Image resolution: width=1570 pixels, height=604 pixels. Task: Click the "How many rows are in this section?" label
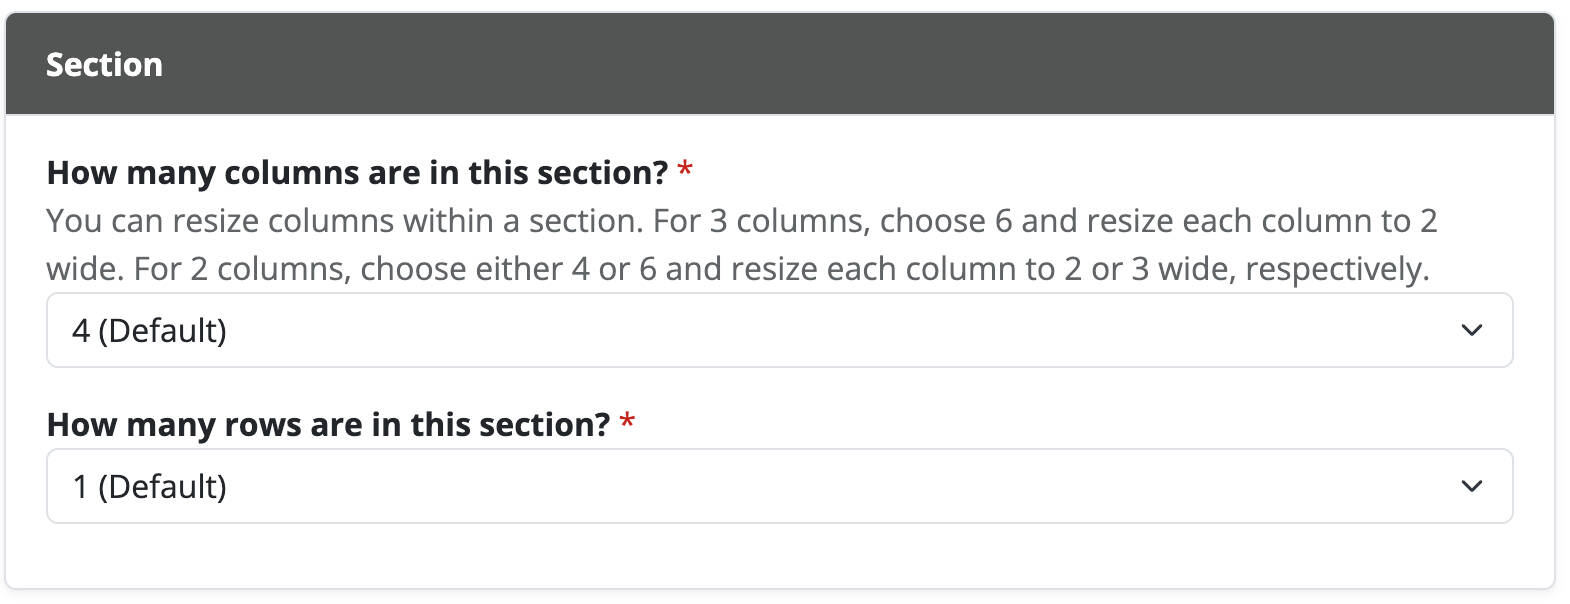coord(328,425)
